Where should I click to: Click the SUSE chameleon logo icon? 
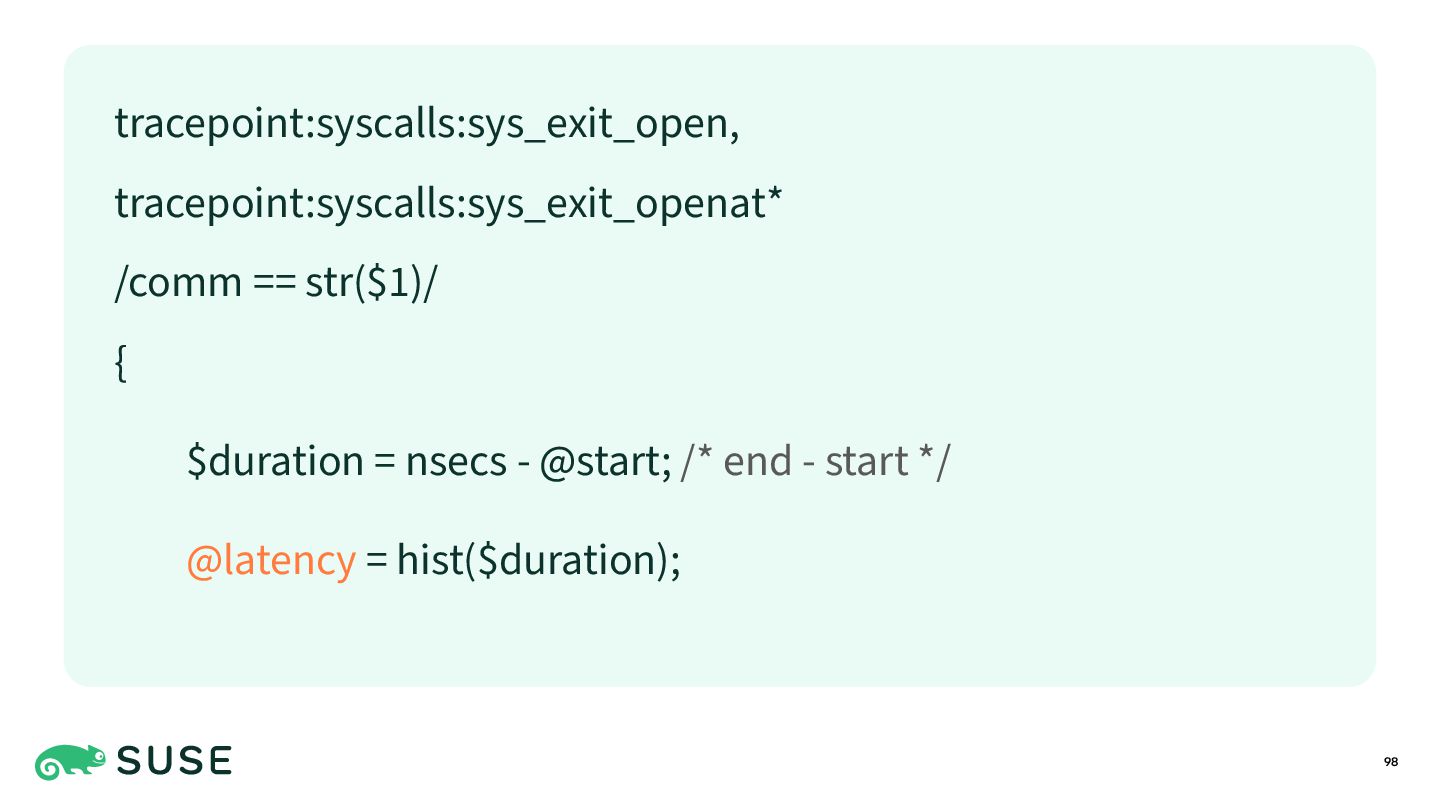click(70, 762)
